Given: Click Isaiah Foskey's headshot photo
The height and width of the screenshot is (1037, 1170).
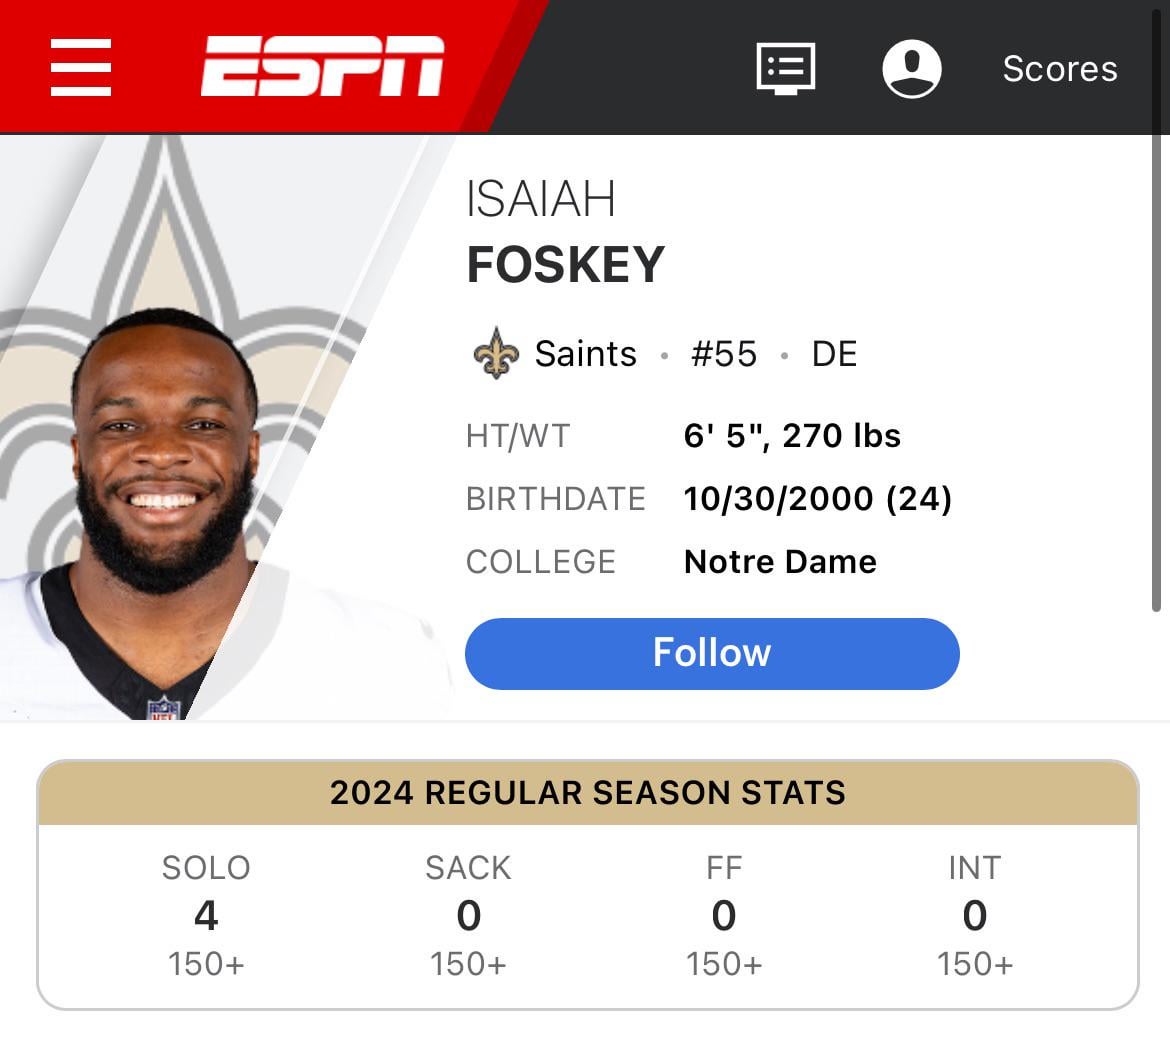Looking at the screenshot, I should [x=165, y=460].
